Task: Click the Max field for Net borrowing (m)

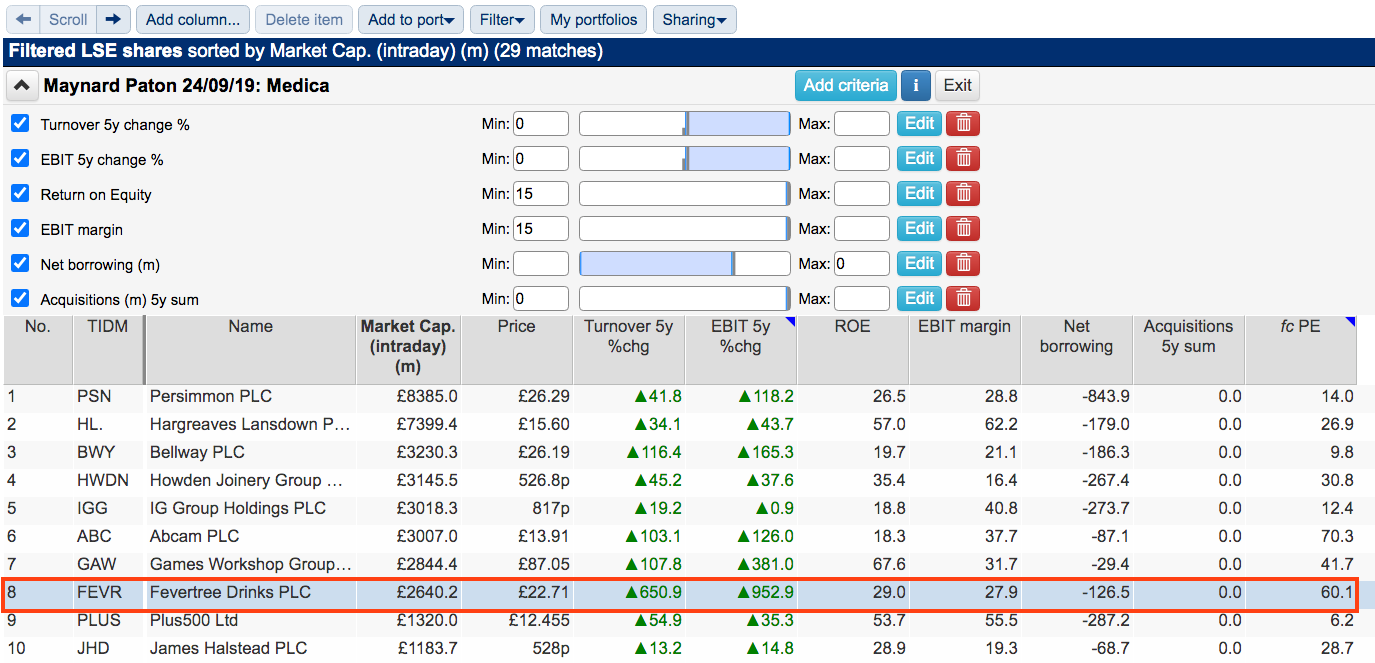Action: pyautogui.click(x=862, y=264)
